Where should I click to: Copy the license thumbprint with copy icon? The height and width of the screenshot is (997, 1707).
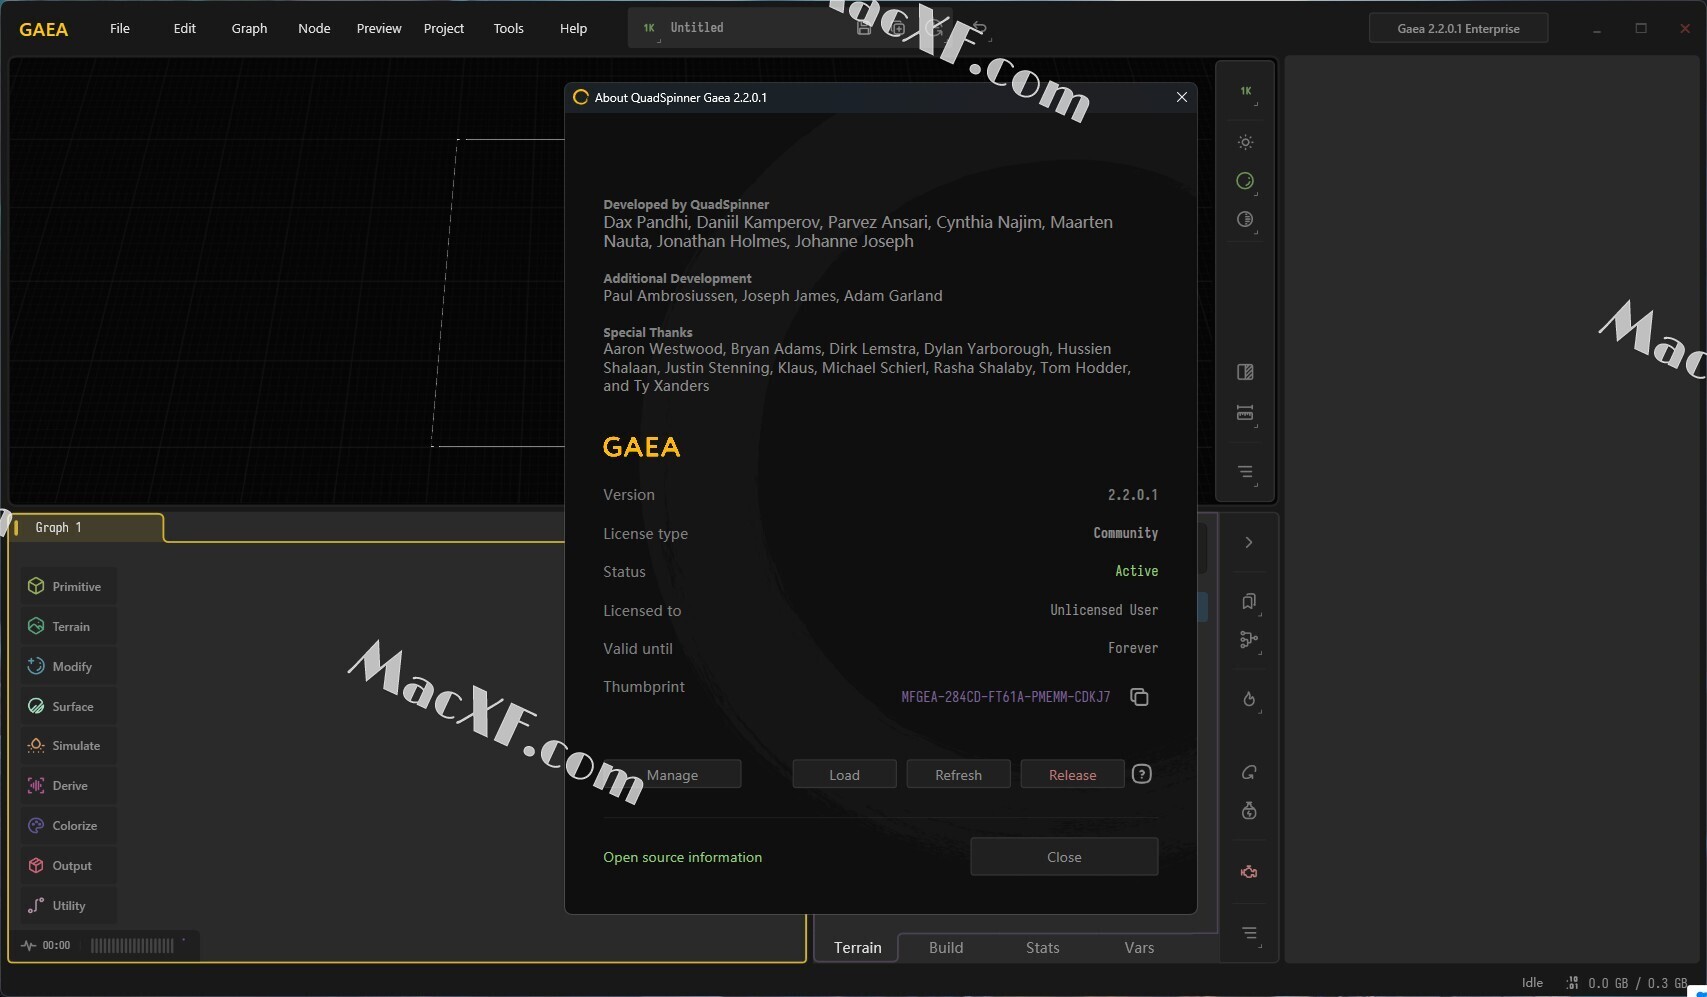(x=1139, y=697)
